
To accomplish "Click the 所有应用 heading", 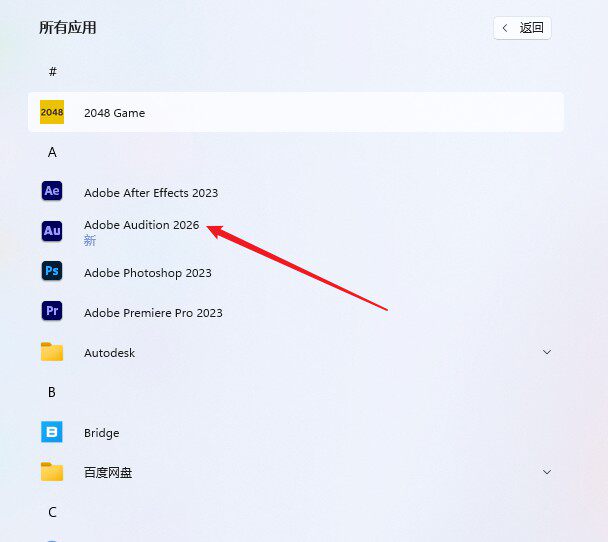I will tap(67, 28).
